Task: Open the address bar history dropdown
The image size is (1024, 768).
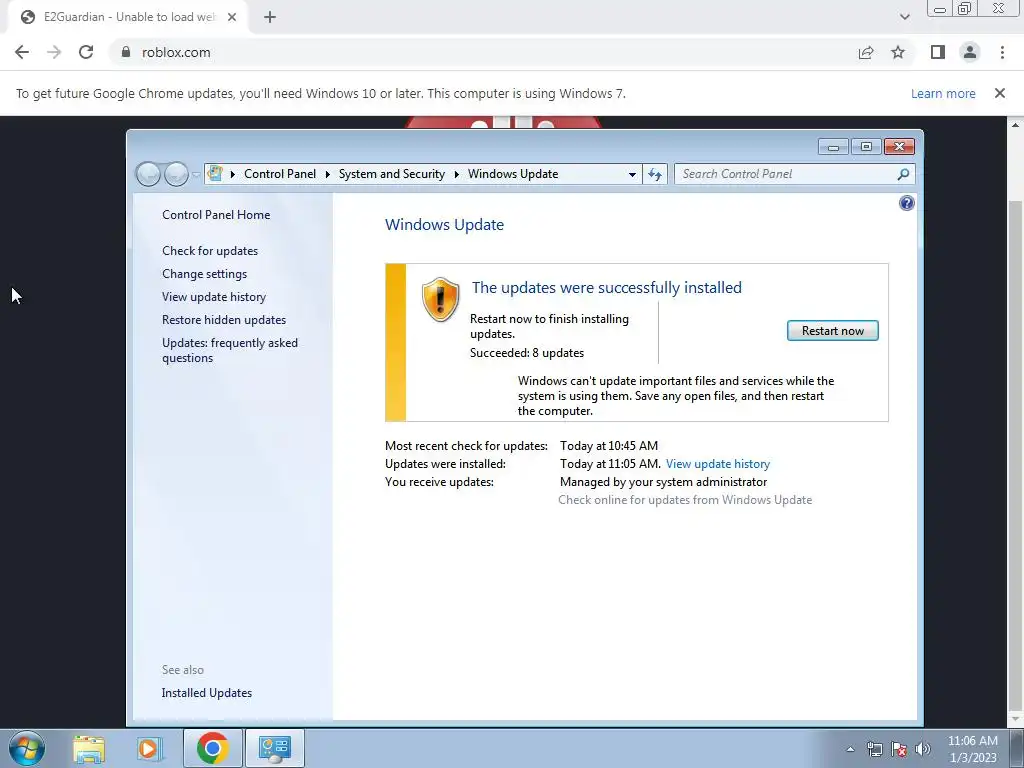Action: [x=632, y=174]
